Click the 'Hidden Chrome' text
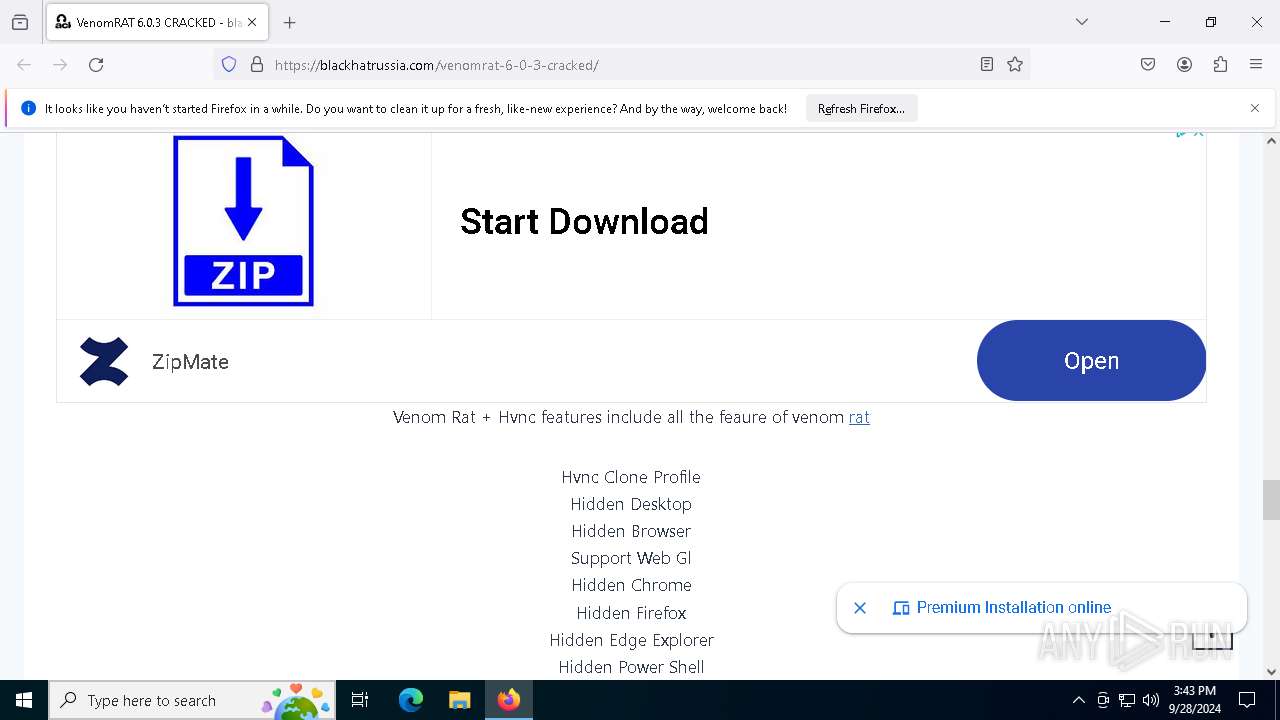1280x720 pixels. pos(631,585)
